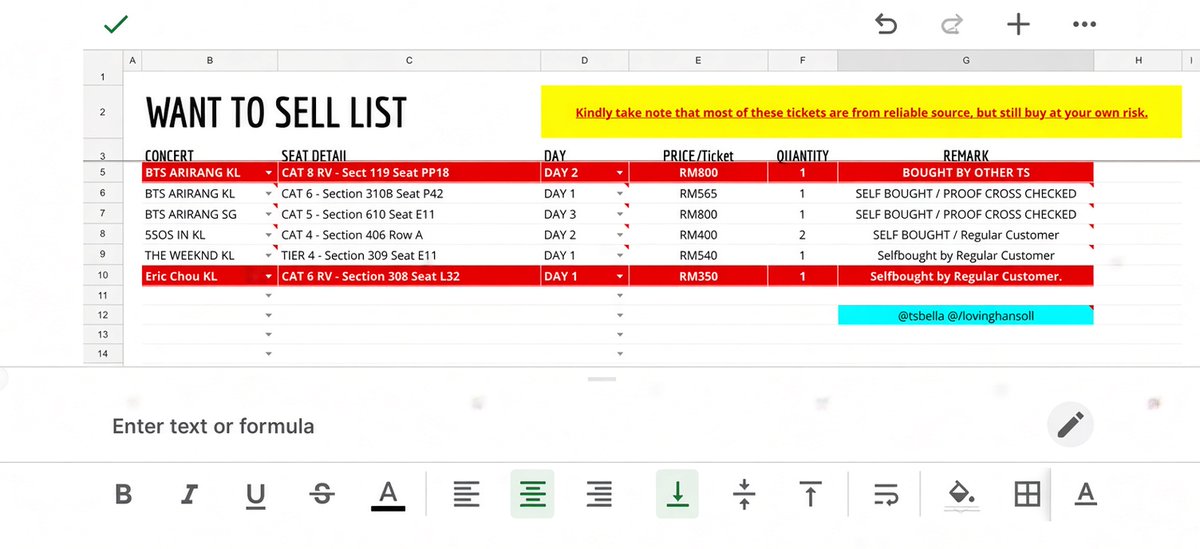Toggle italic formatting

coord(189,494)
